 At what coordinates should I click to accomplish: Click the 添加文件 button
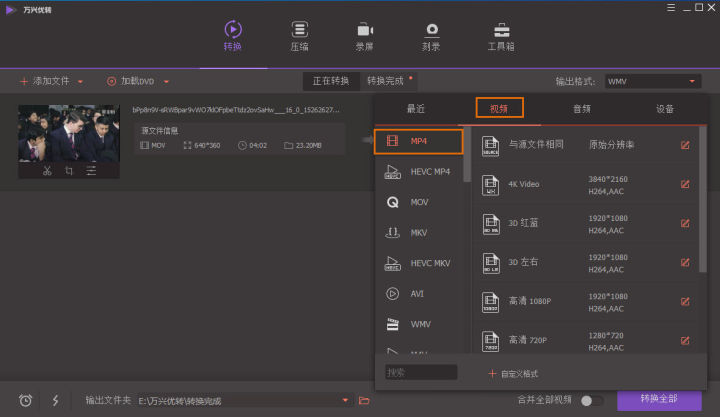(x=45, y=81)
